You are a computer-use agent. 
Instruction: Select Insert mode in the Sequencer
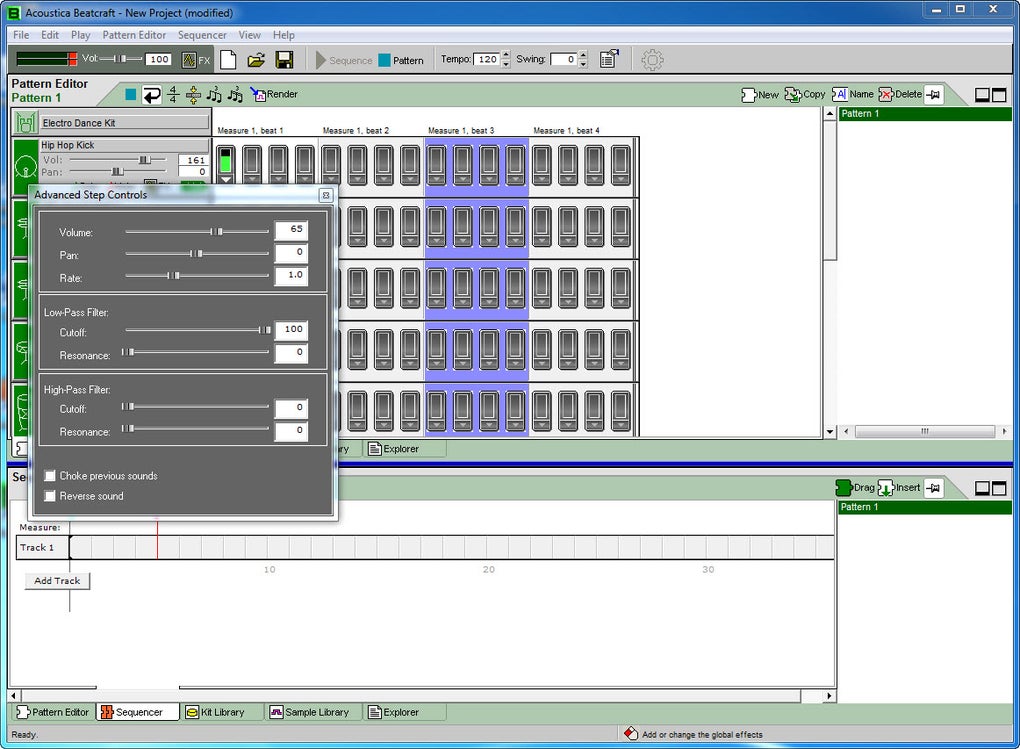(899, 487)
